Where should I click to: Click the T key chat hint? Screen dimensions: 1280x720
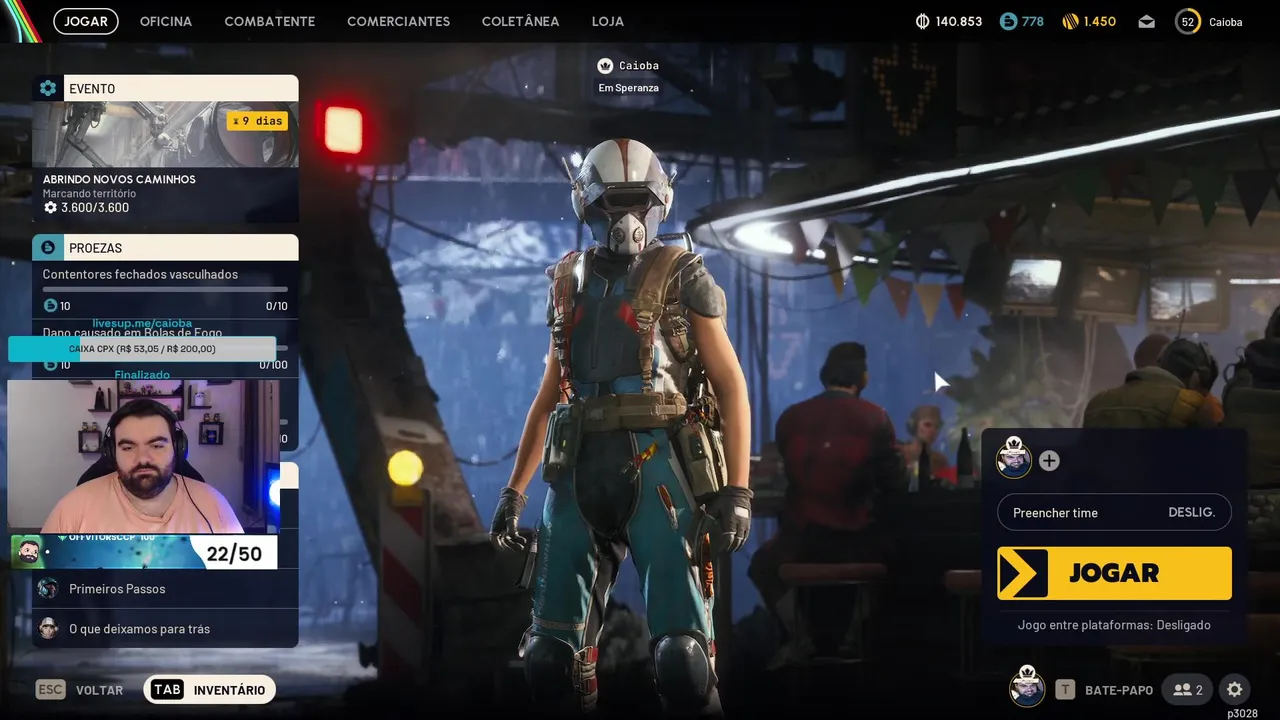point(1066,690)
